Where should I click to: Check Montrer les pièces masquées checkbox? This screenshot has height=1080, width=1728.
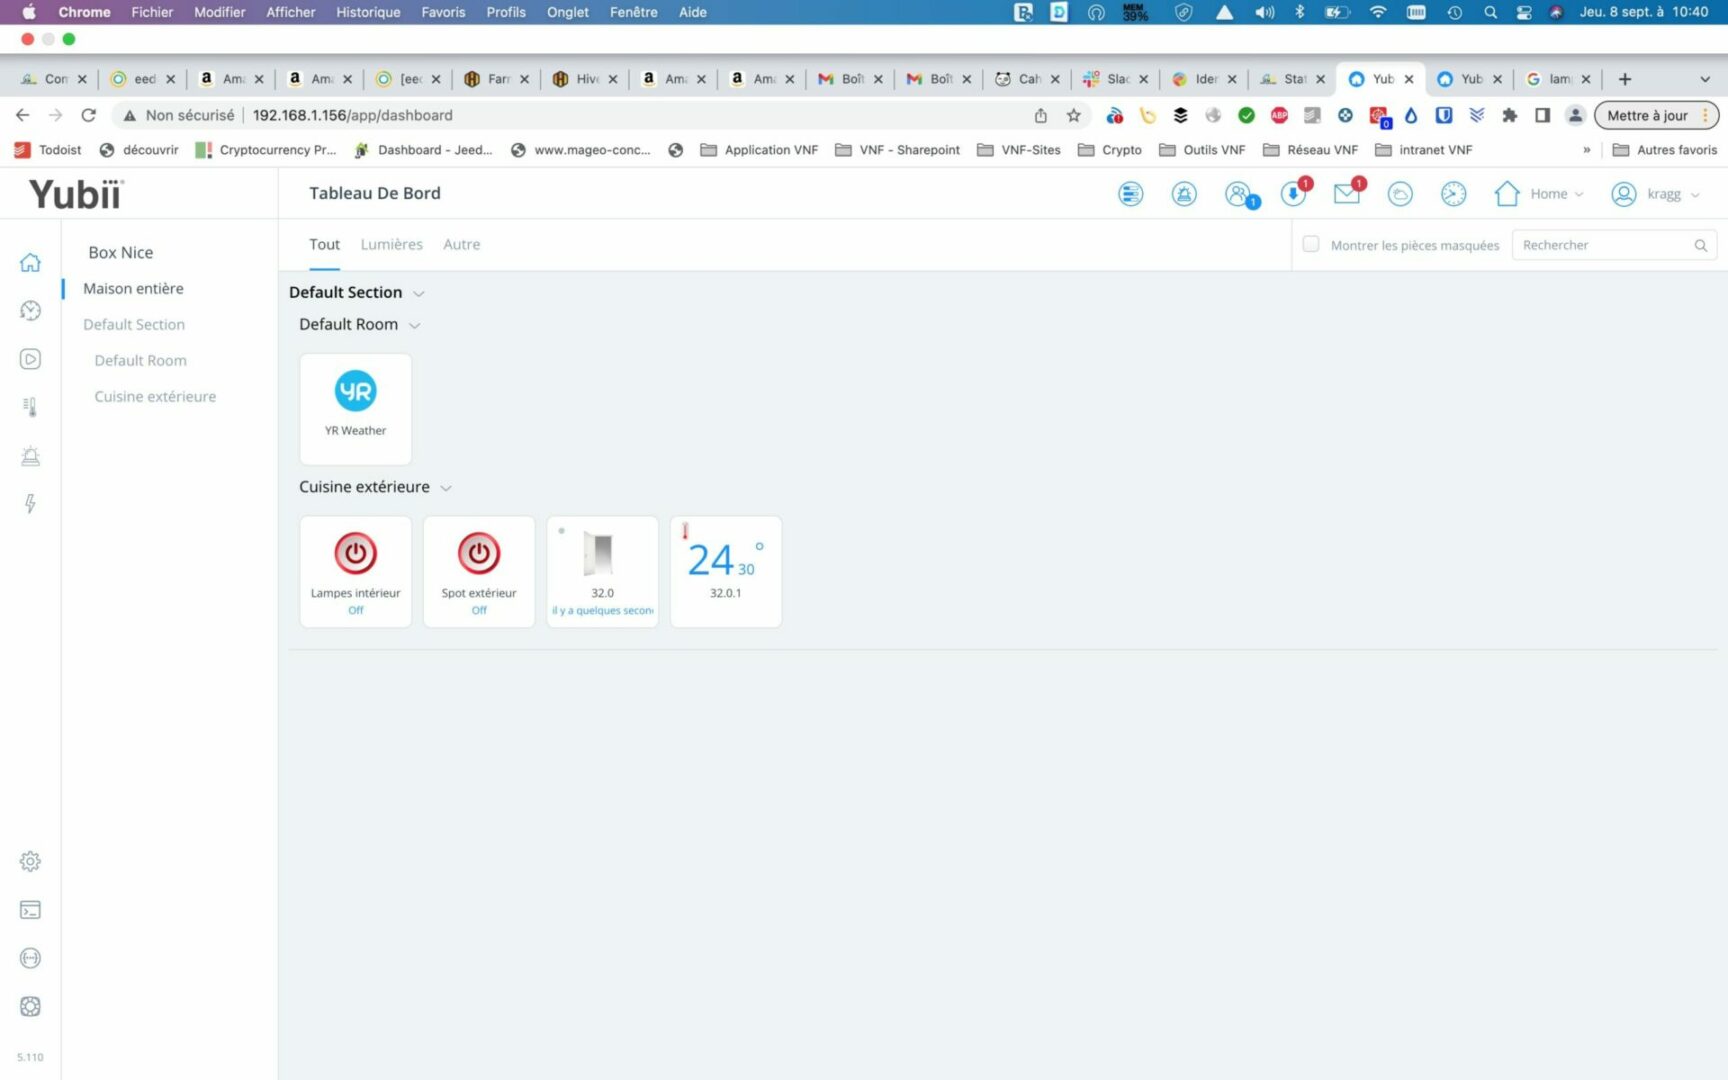click(x=1310, y=244)
